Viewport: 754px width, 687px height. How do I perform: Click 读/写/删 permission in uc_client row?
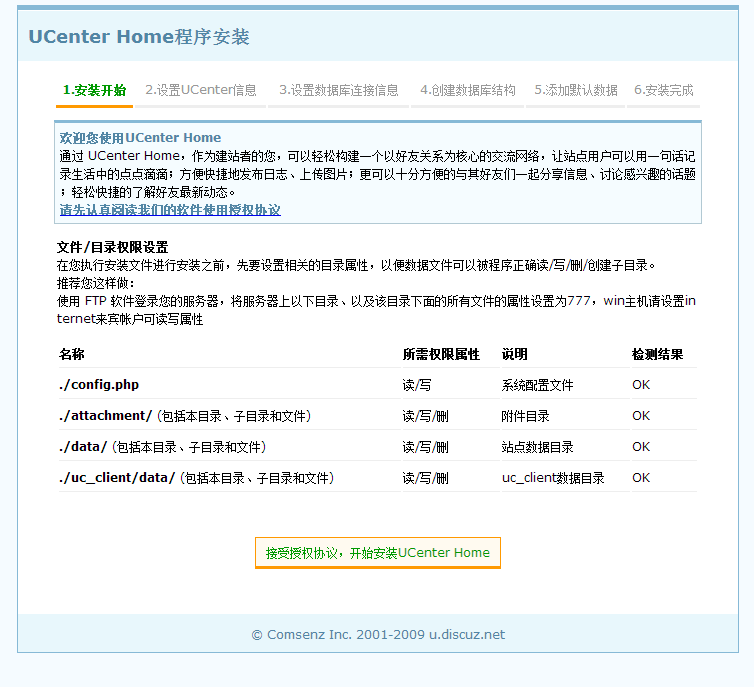pyautogui.click(x=426, y=478)
